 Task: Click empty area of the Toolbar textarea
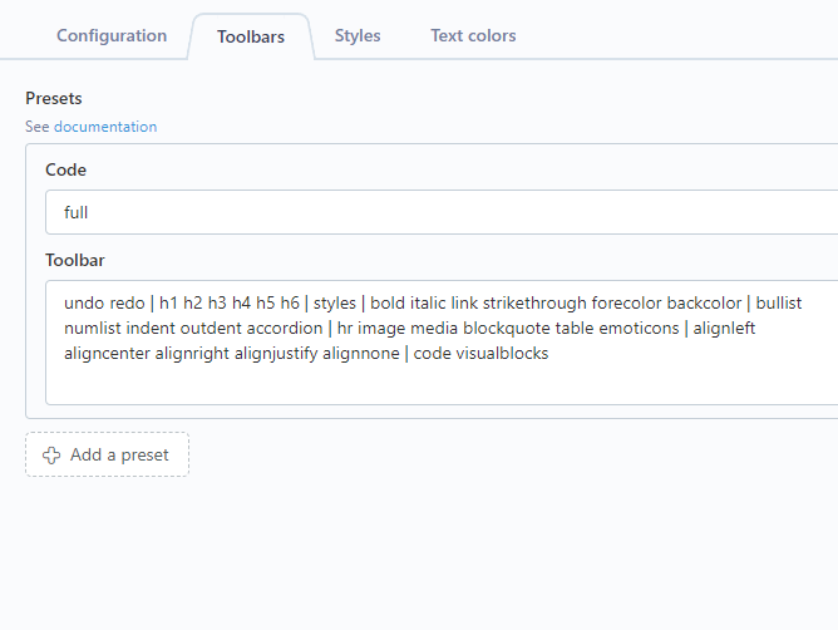[x=441, y=383]
